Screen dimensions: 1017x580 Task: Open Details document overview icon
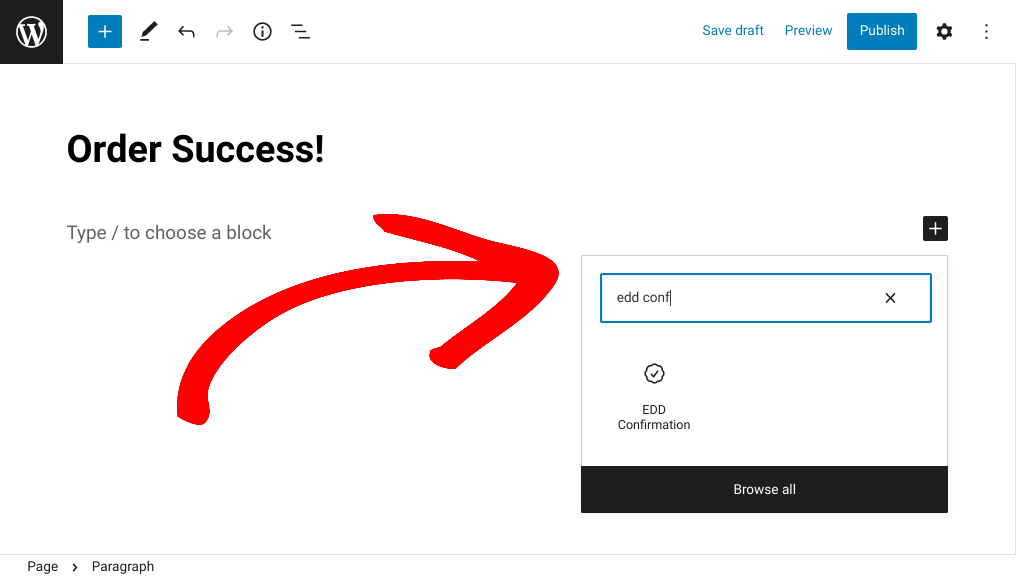point(262,31)
